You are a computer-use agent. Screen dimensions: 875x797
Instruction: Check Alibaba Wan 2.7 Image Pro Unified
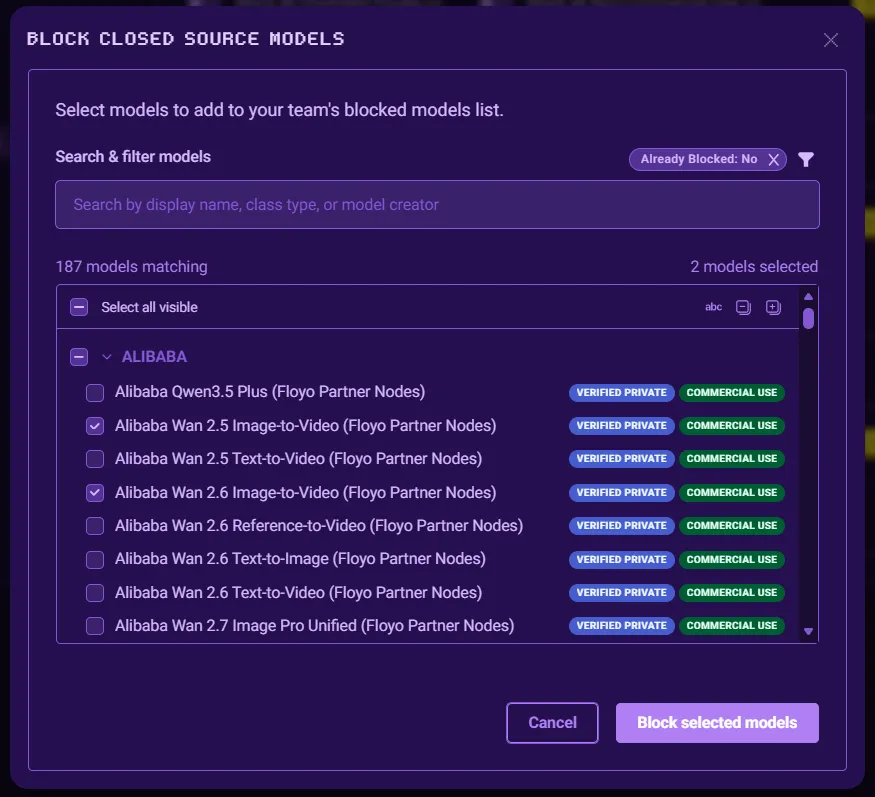95,626
